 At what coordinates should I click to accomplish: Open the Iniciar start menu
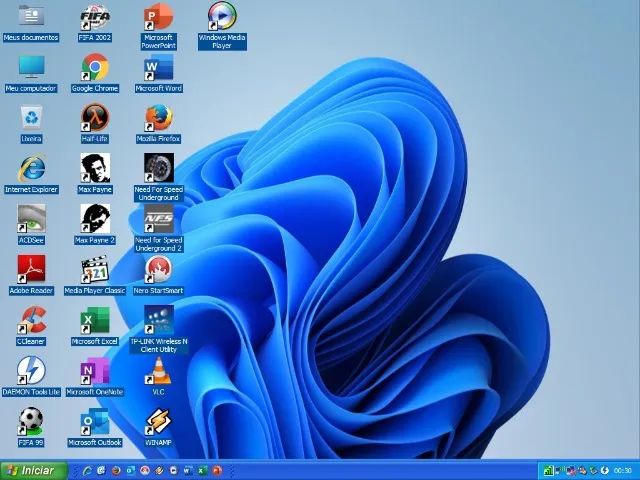33,471
